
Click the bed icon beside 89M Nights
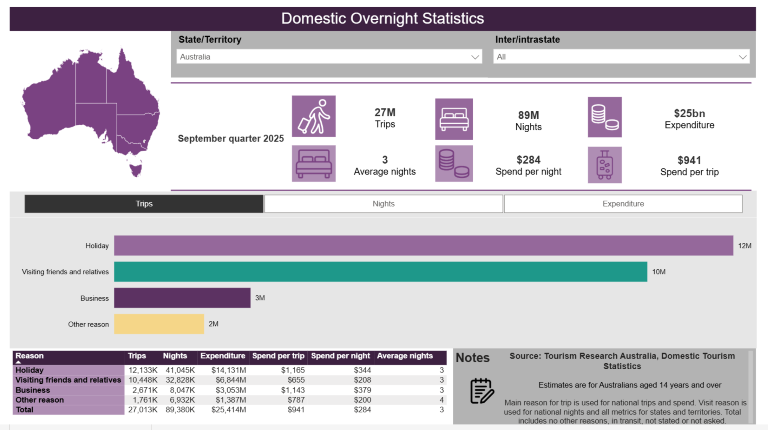point(454,116)
